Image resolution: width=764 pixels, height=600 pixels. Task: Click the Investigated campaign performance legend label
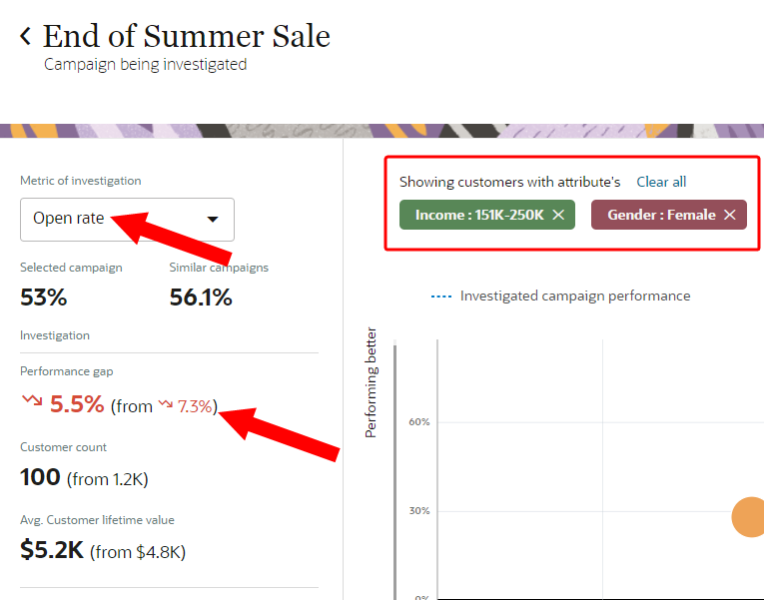[575, 296]
